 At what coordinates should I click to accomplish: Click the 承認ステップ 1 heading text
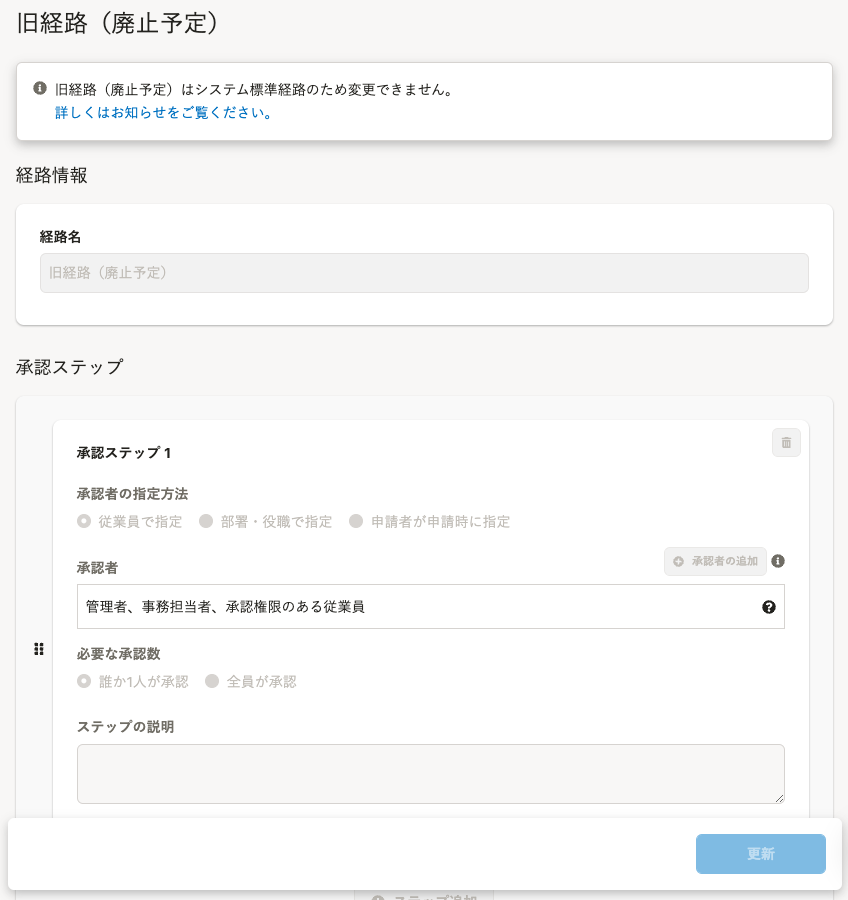pyautogui.click(x=124, y=453)
